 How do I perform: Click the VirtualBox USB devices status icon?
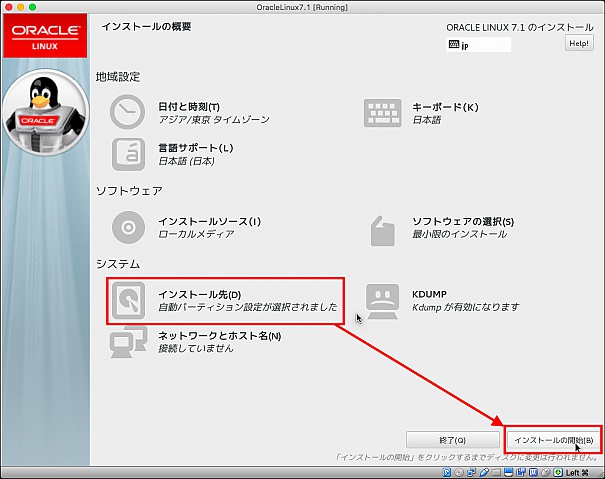point(484,472)
